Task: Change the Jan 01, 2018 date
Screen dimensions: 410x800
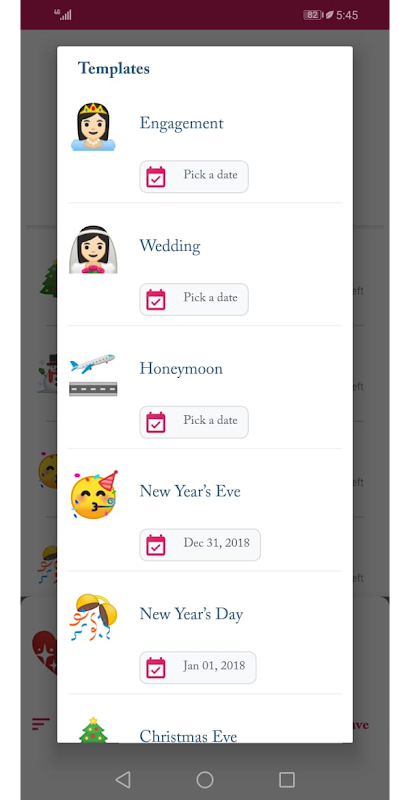Action: (198, 667)
